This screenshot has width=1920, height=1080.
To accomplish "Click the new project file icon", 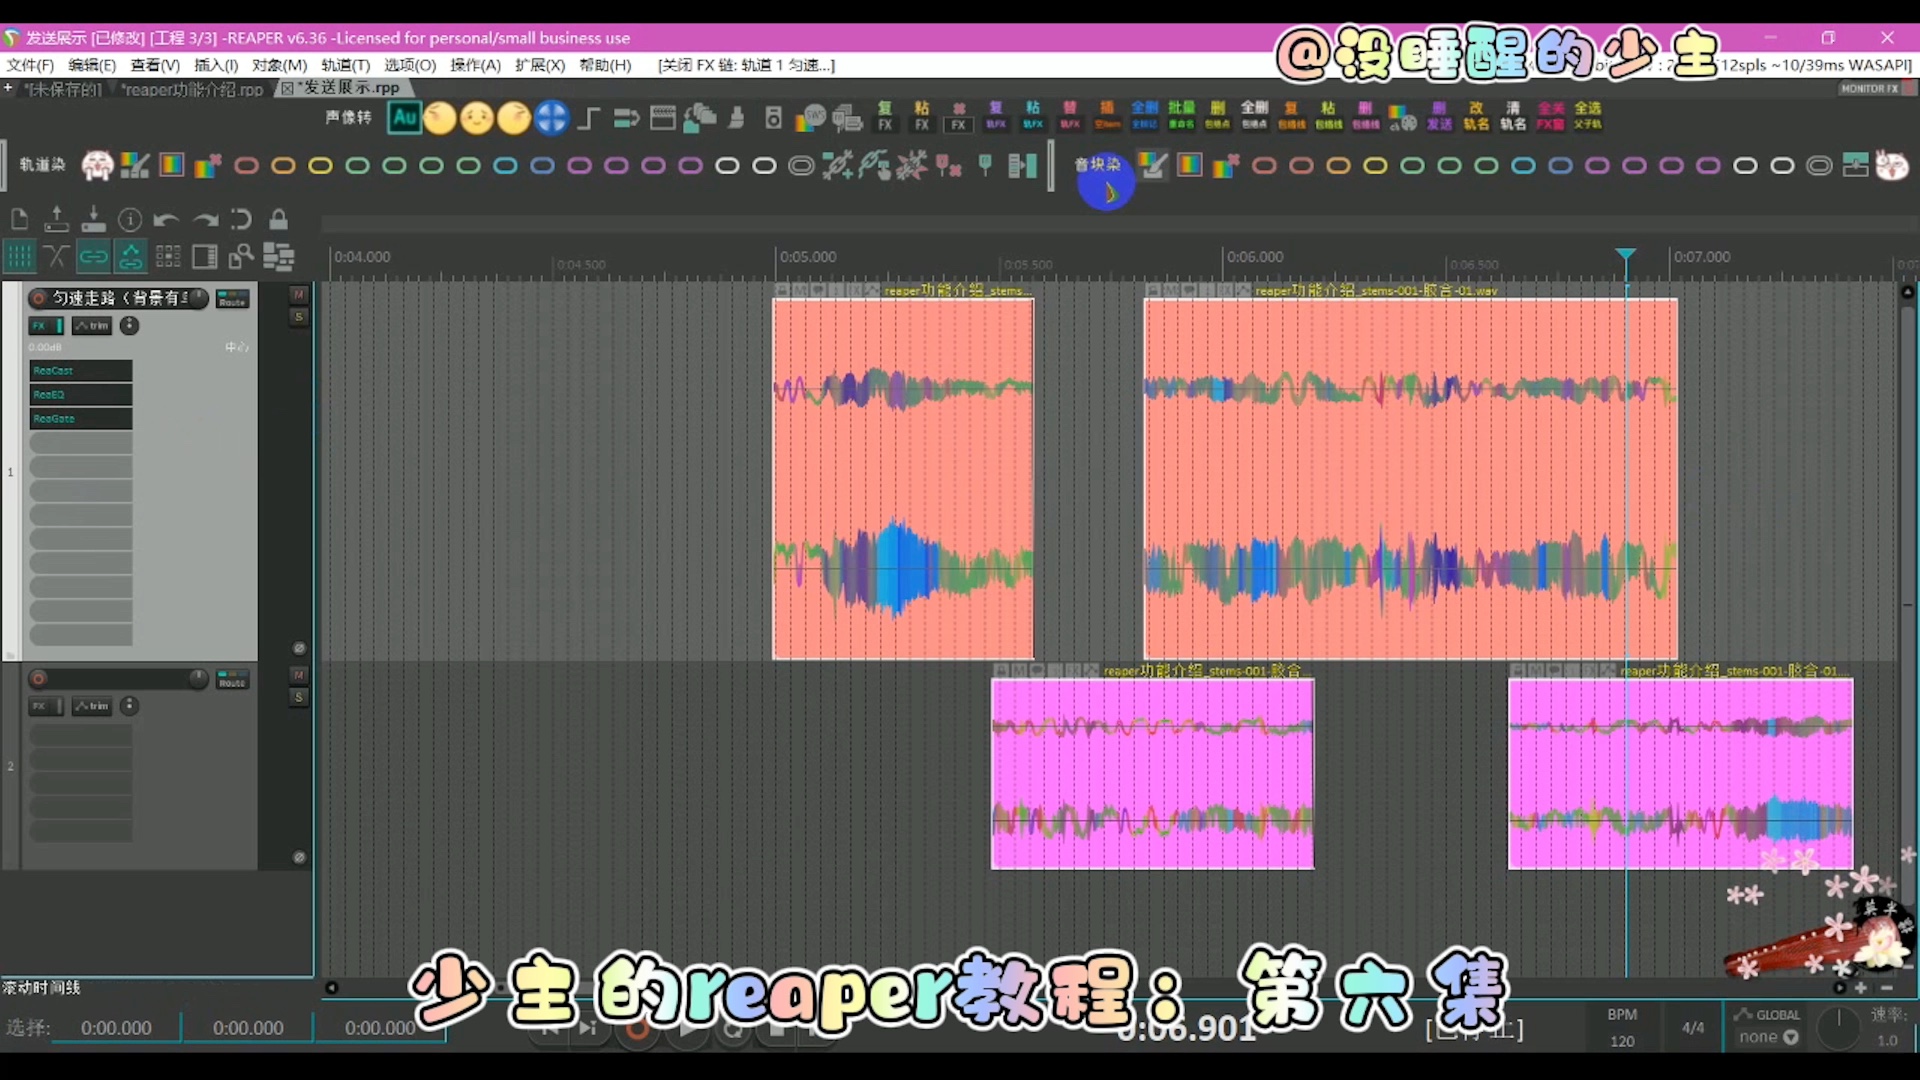I will [19, 219].
